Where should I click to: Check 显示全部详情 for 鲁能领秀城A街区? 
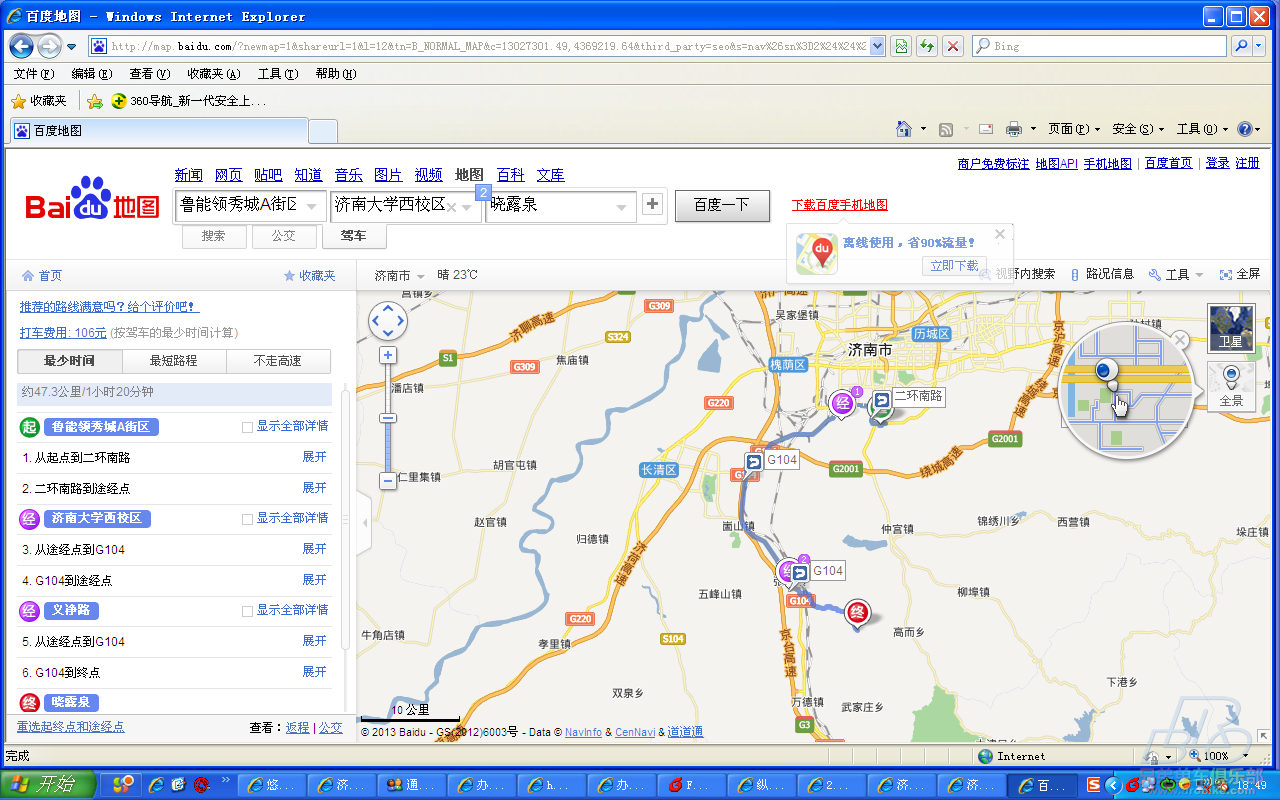247,427
